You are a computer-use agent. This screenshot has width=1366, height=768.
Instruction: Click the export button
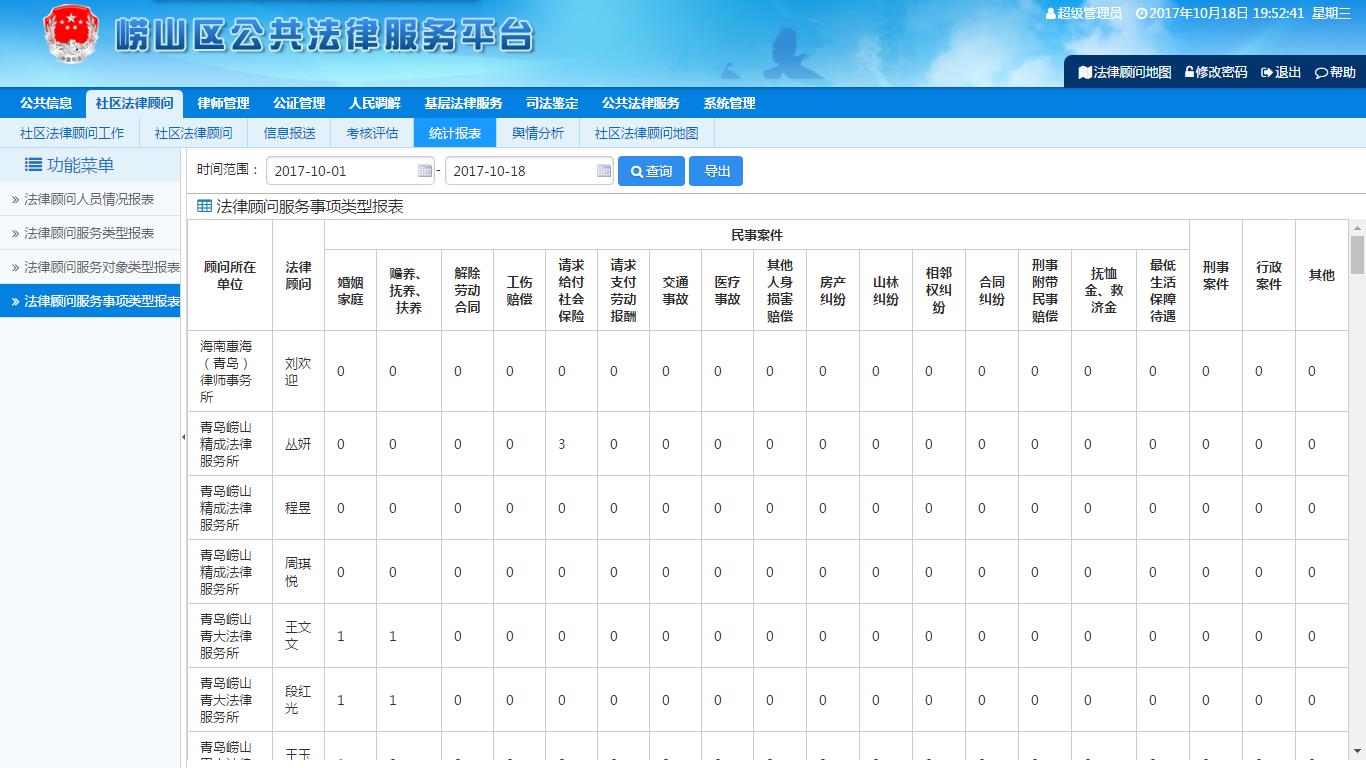[716, 171]
